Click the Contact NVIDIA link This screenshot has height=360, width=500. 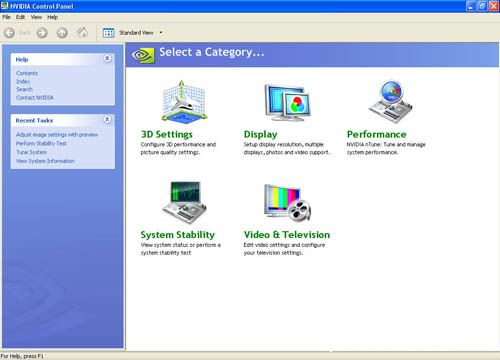pos(35,97)
